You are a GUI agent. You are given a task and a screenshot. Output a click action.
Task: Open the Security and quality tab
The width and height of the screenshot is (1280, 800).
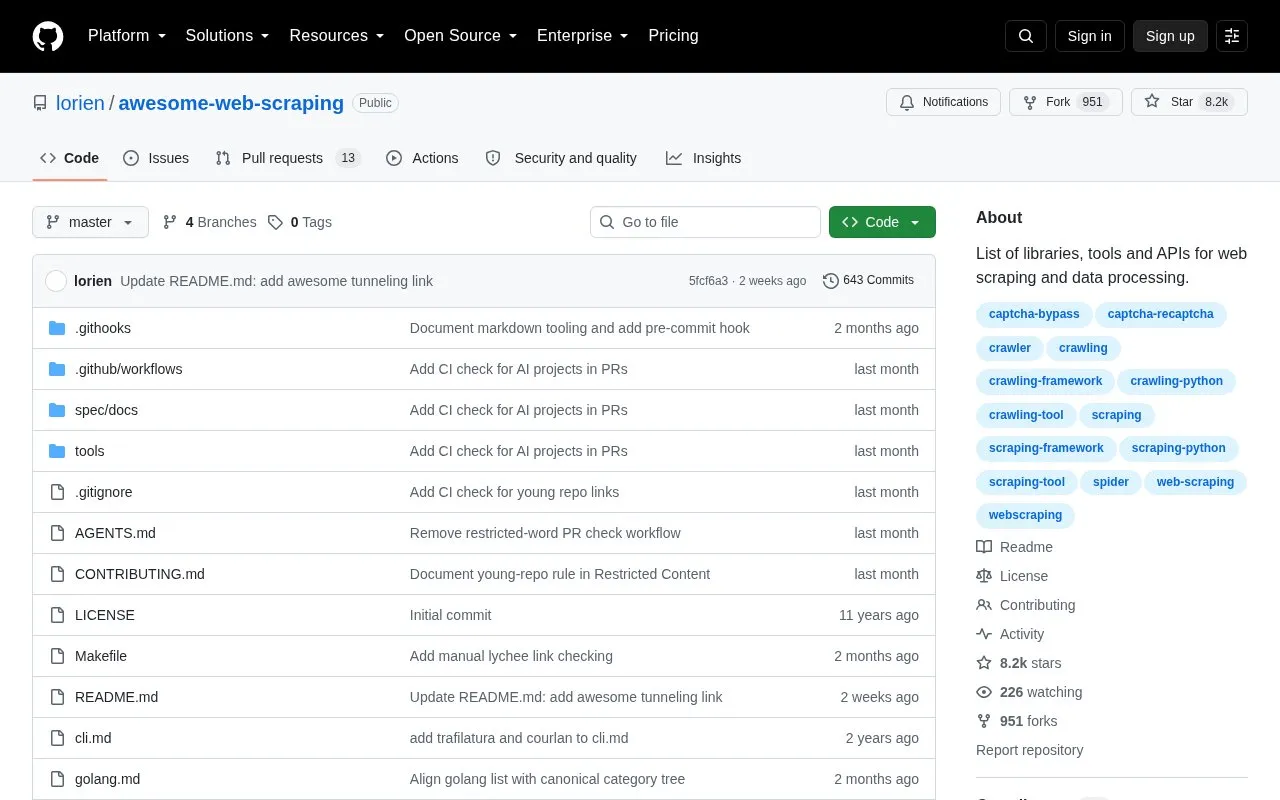coord(561,158)
